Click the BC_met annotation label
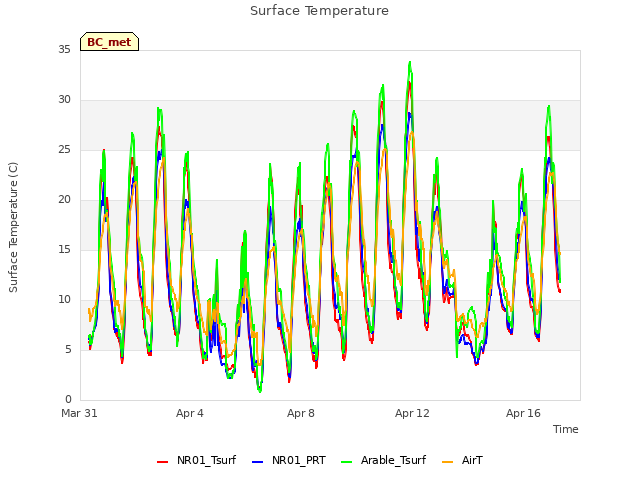 [x=109, y=42]
